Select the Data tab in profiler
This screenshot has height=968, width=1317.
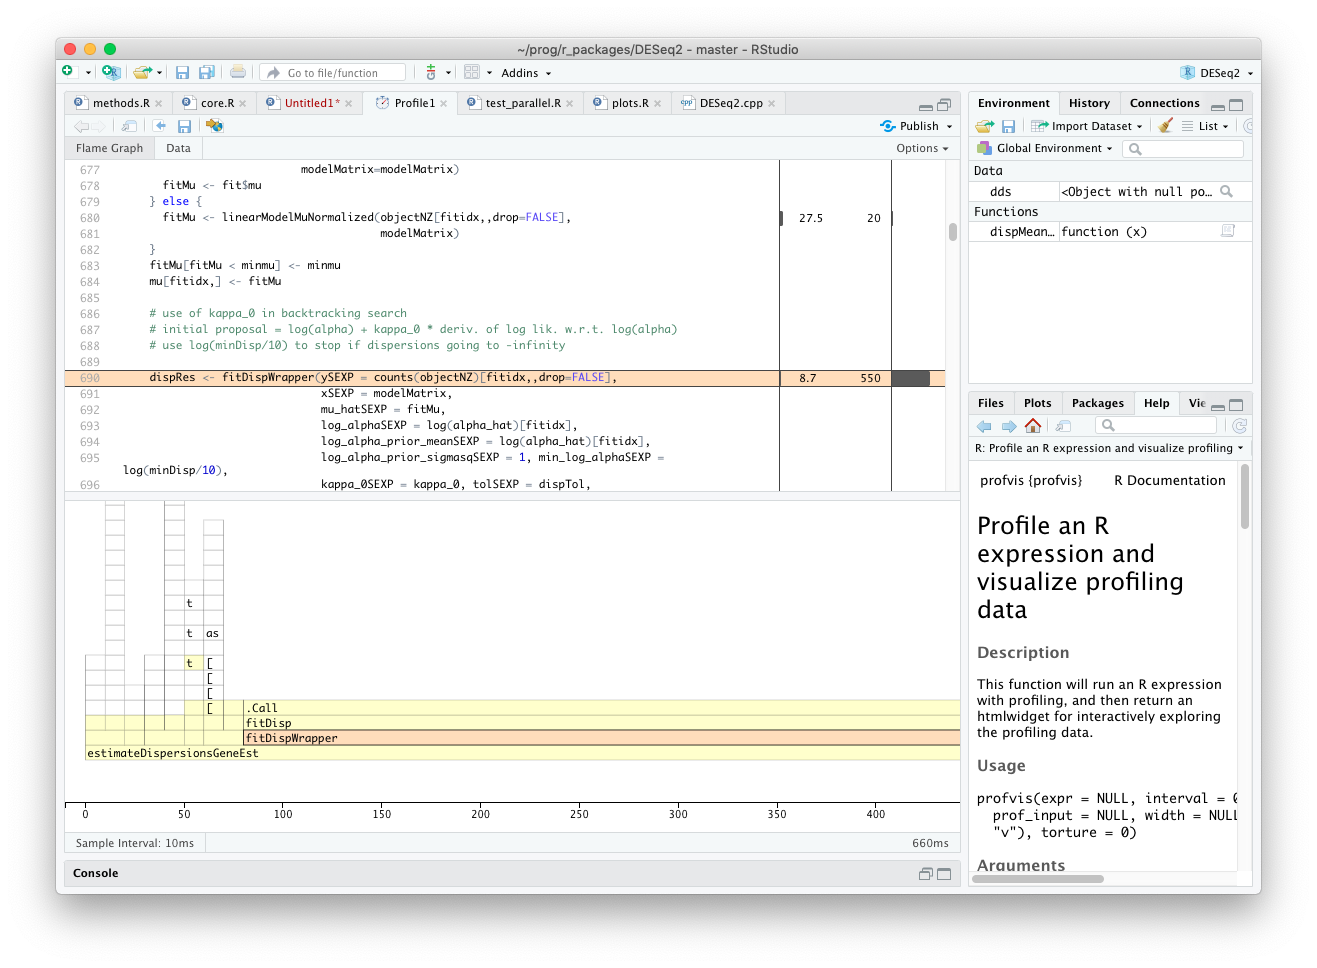pos(178,148)
